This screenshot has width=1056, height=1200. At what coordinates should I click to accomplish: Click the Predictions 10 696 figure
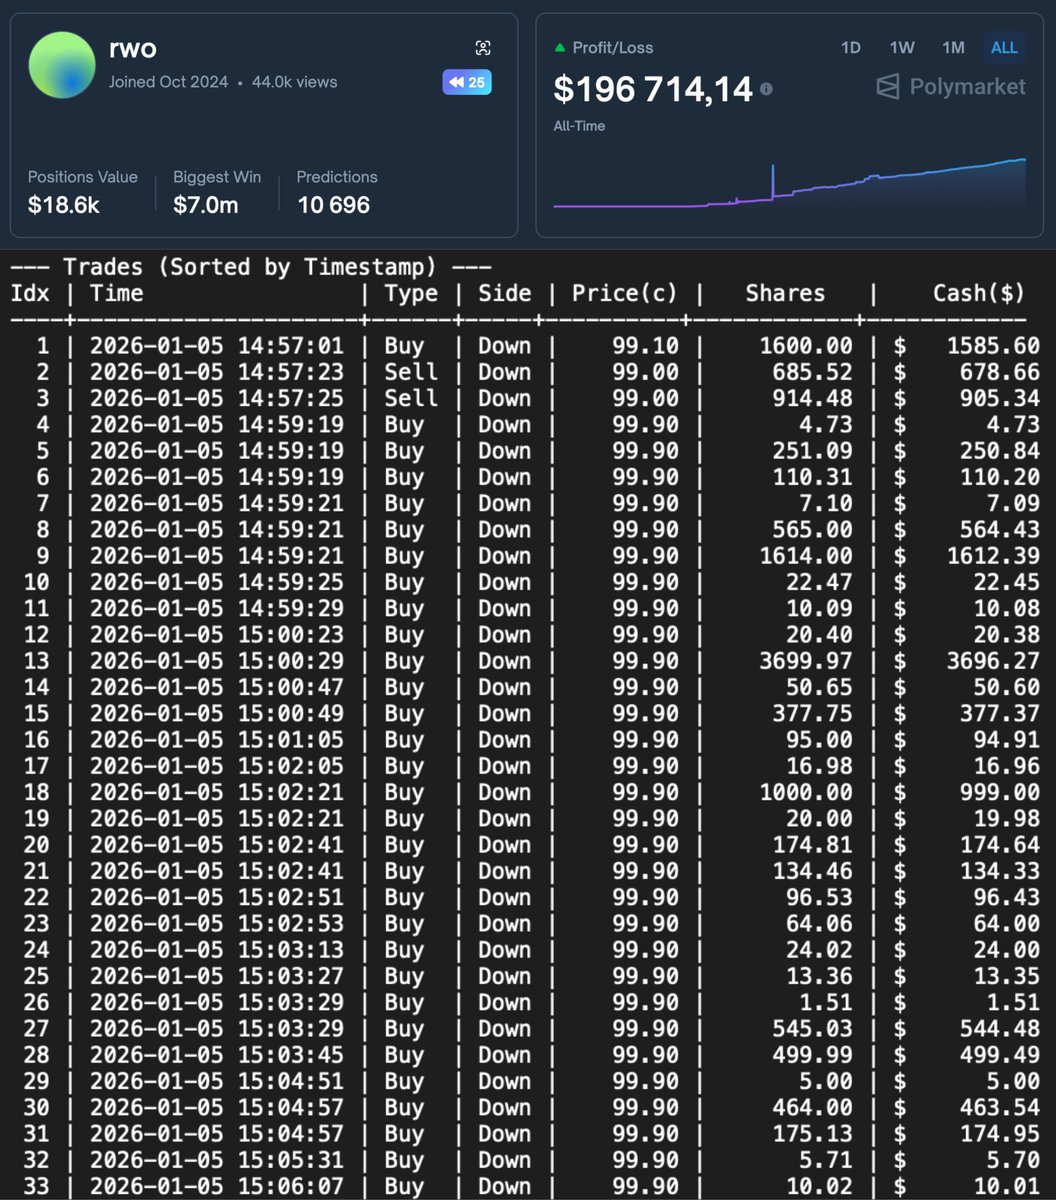[334, 205]
